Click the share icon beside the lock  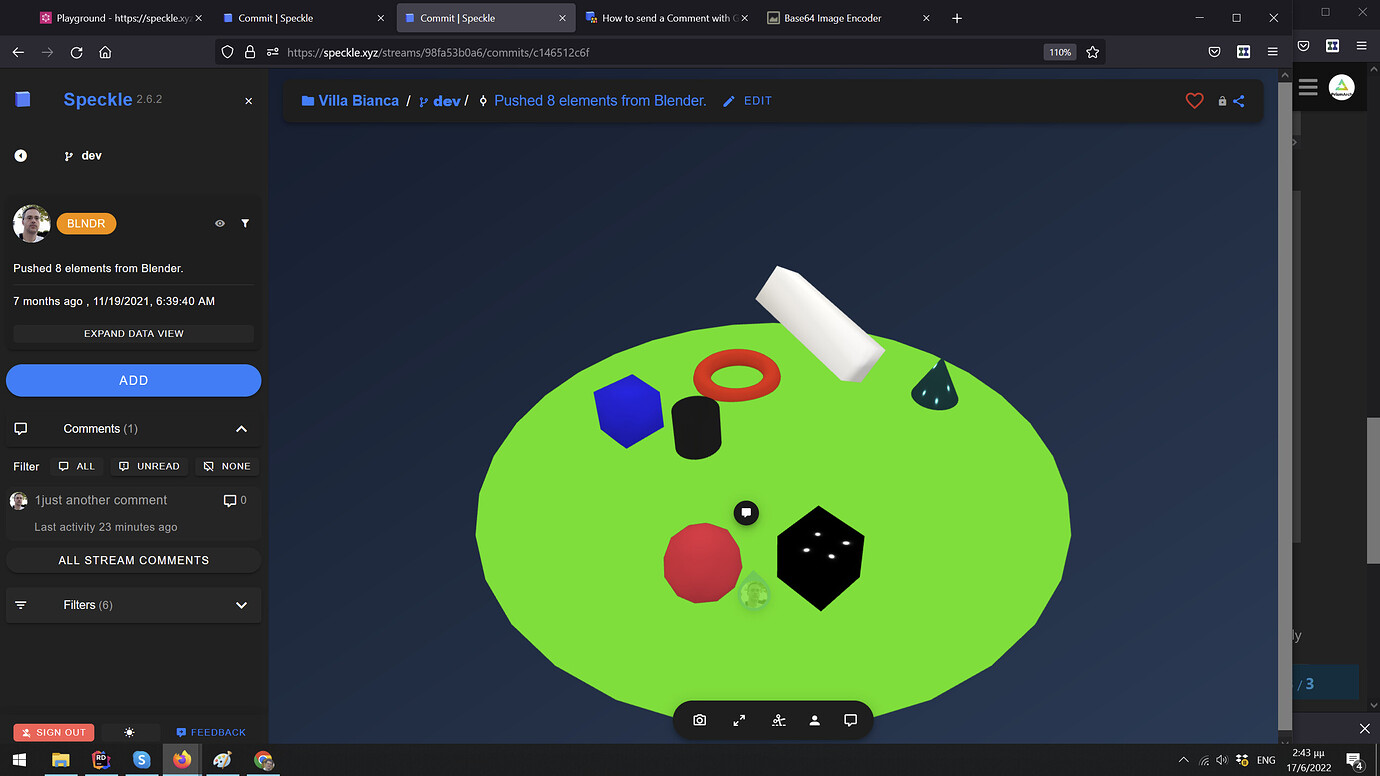click(1239, 101)
